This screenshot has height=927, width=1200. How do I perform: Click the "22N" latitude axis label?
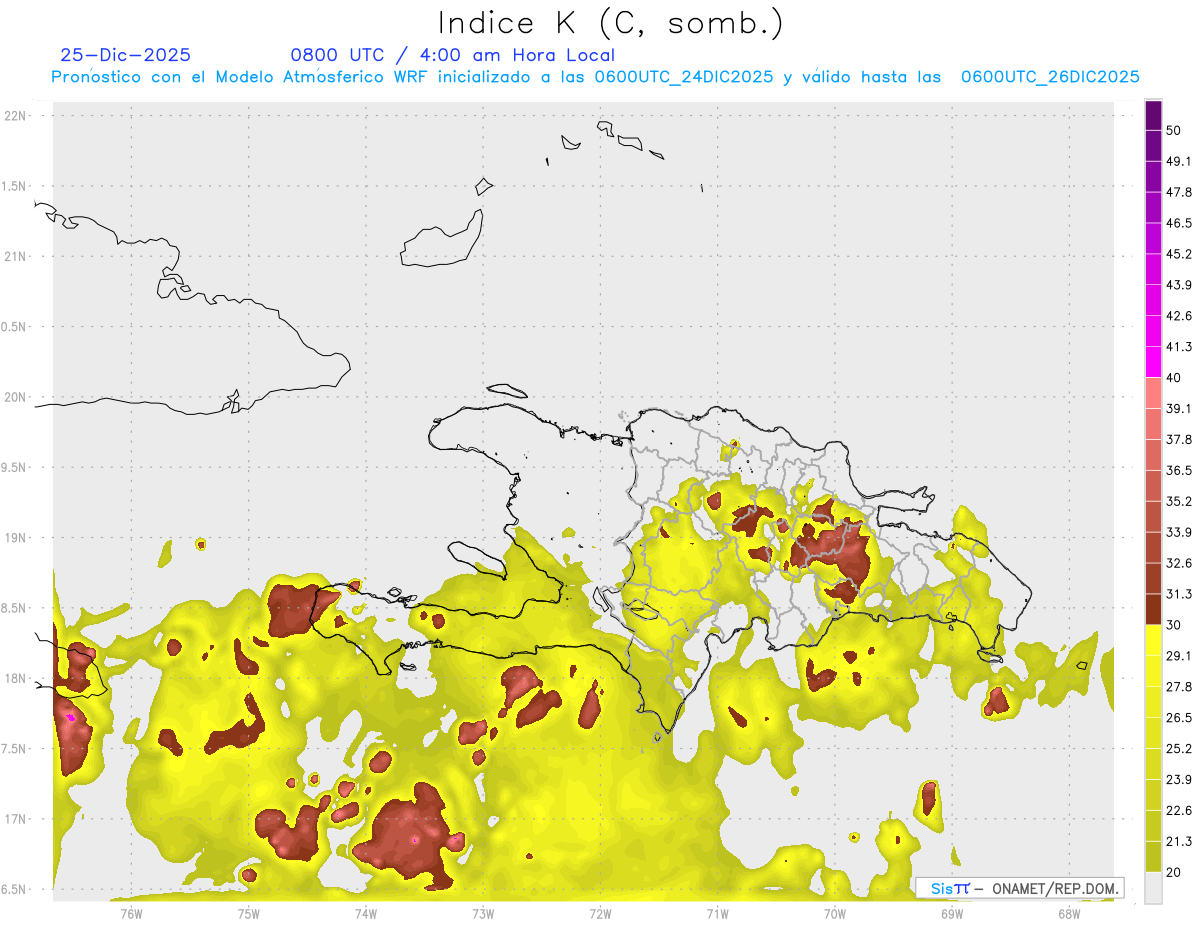[16, 116]
